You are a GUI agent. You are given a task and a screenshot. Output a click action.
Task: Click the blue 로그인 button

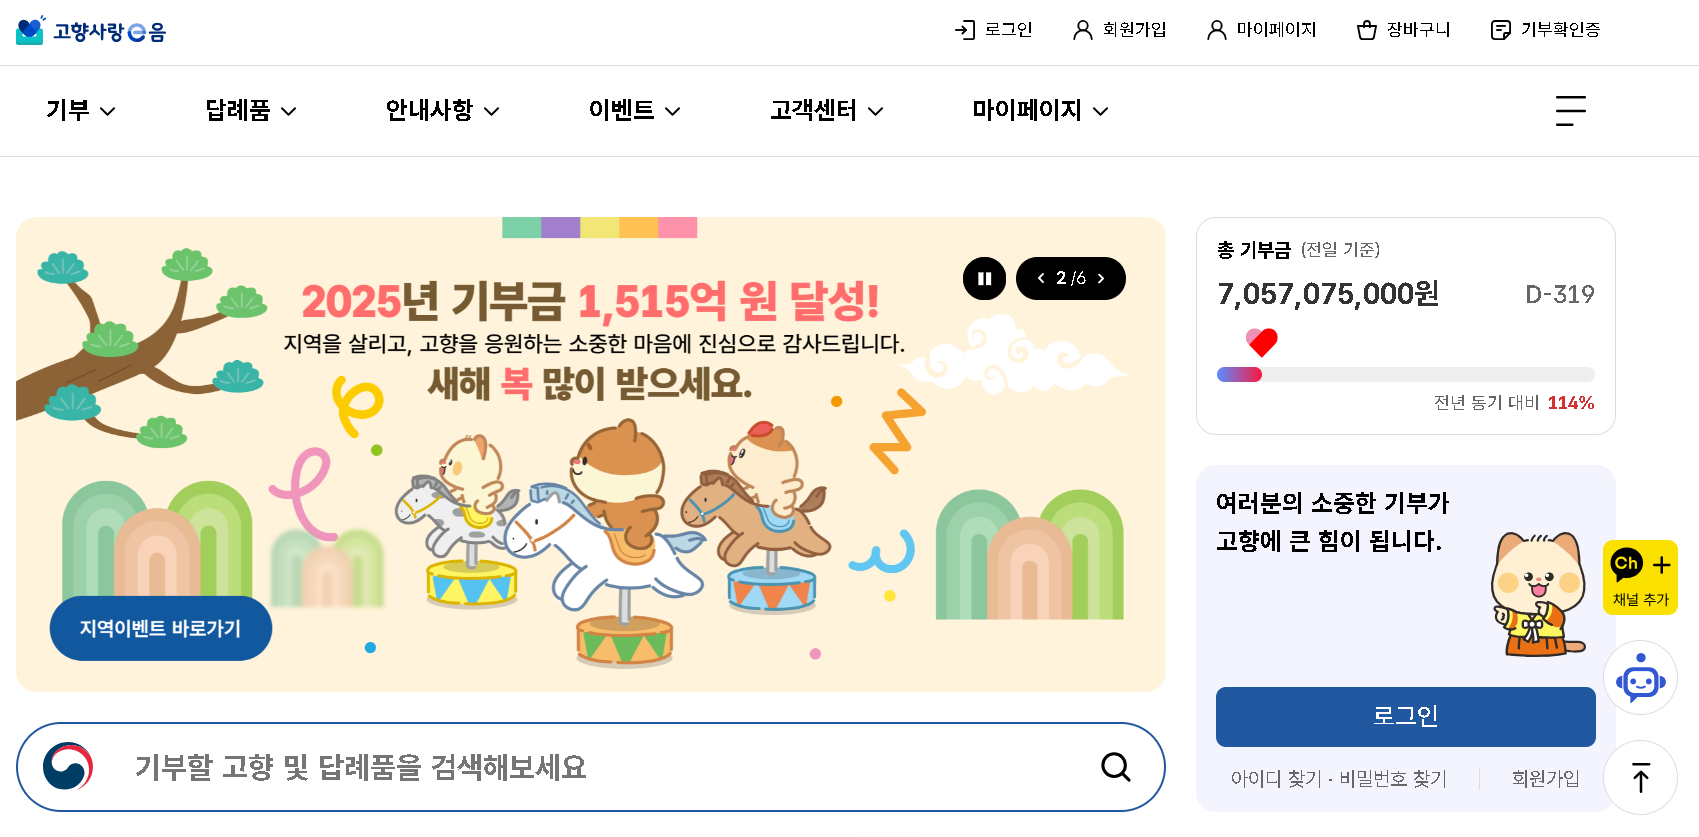tap(1405, 716)
